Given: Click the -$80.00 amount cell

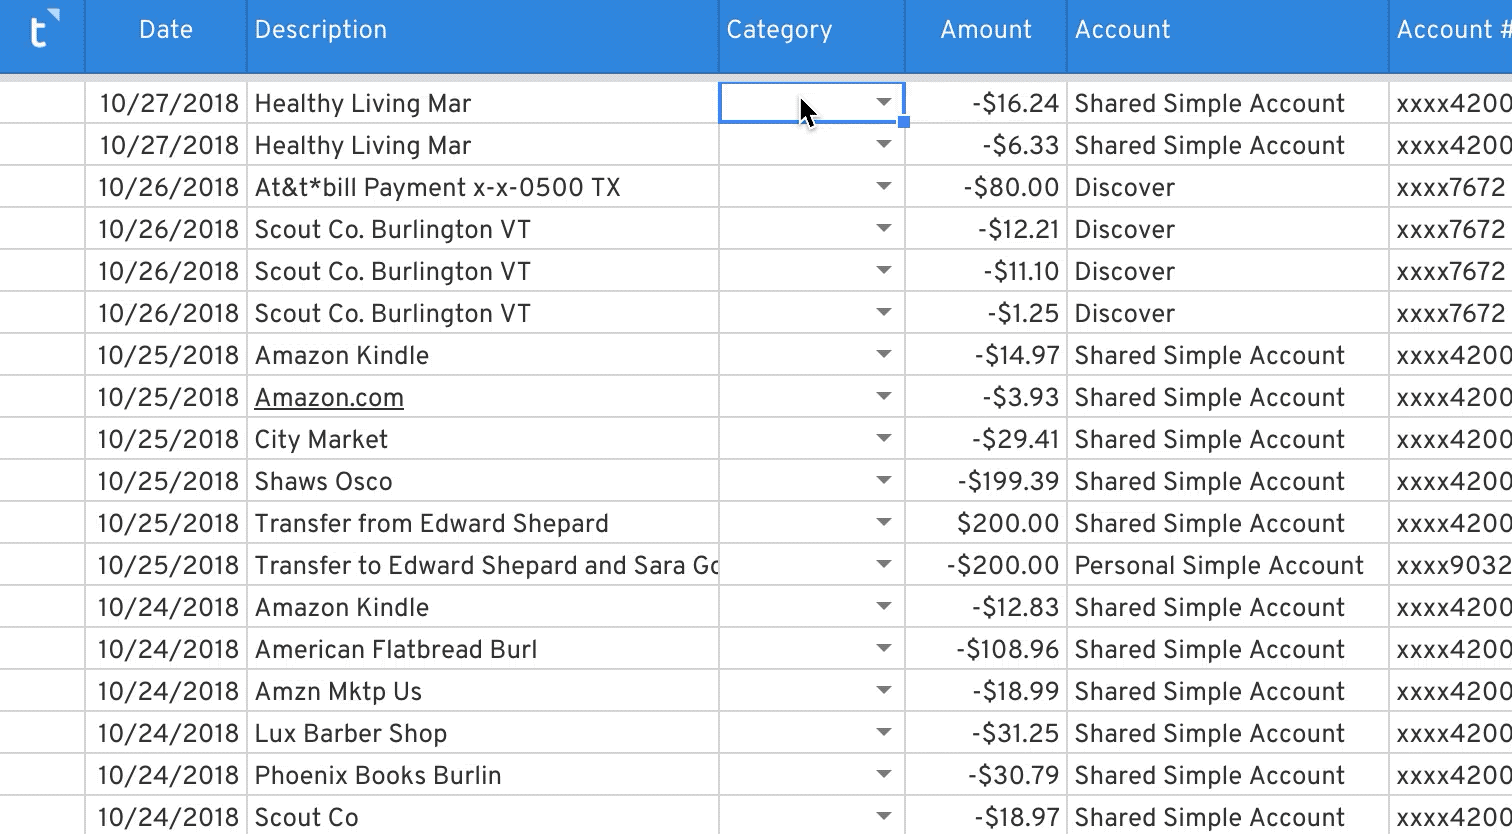Looking at the screenshot, I should (x=986, y=187).
